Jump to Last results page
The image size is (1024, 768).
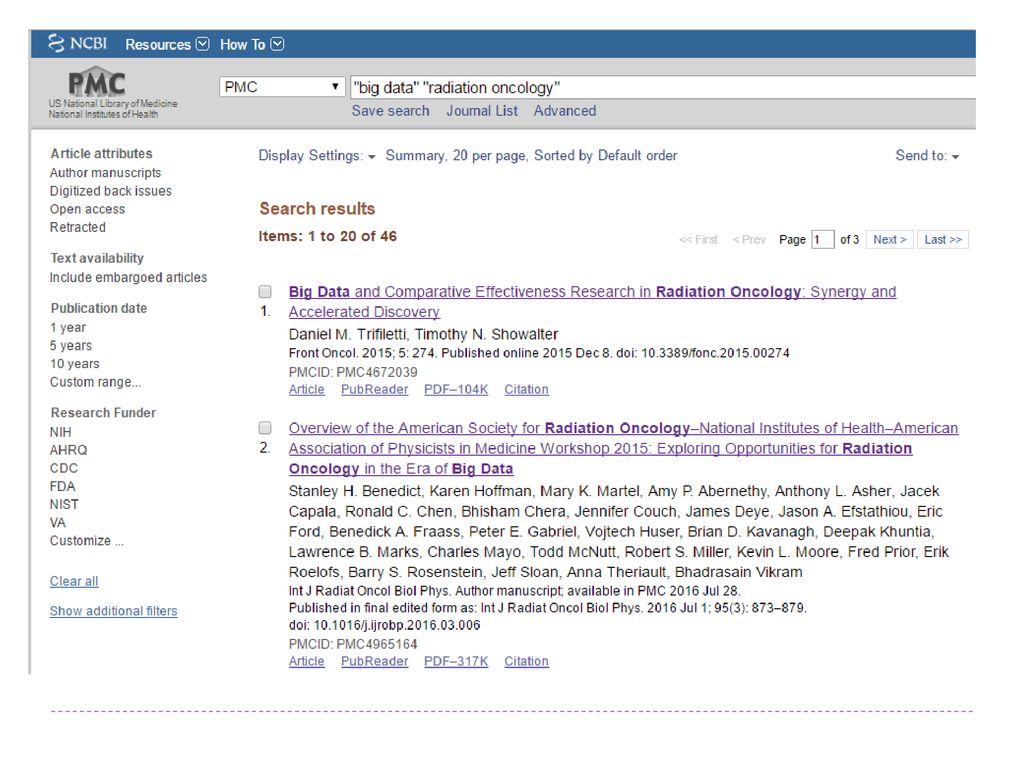tap(943, 240)
